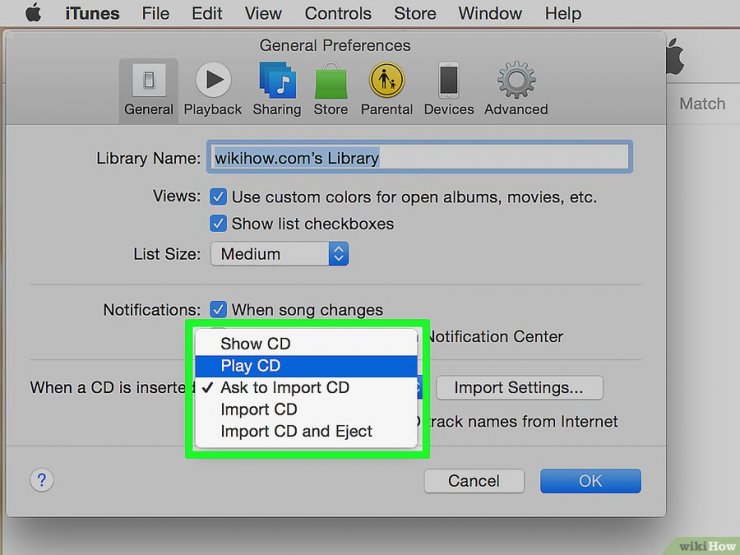Disable When song changes notification
Viewport: 740px width, 555px height.
coord(218,310)
